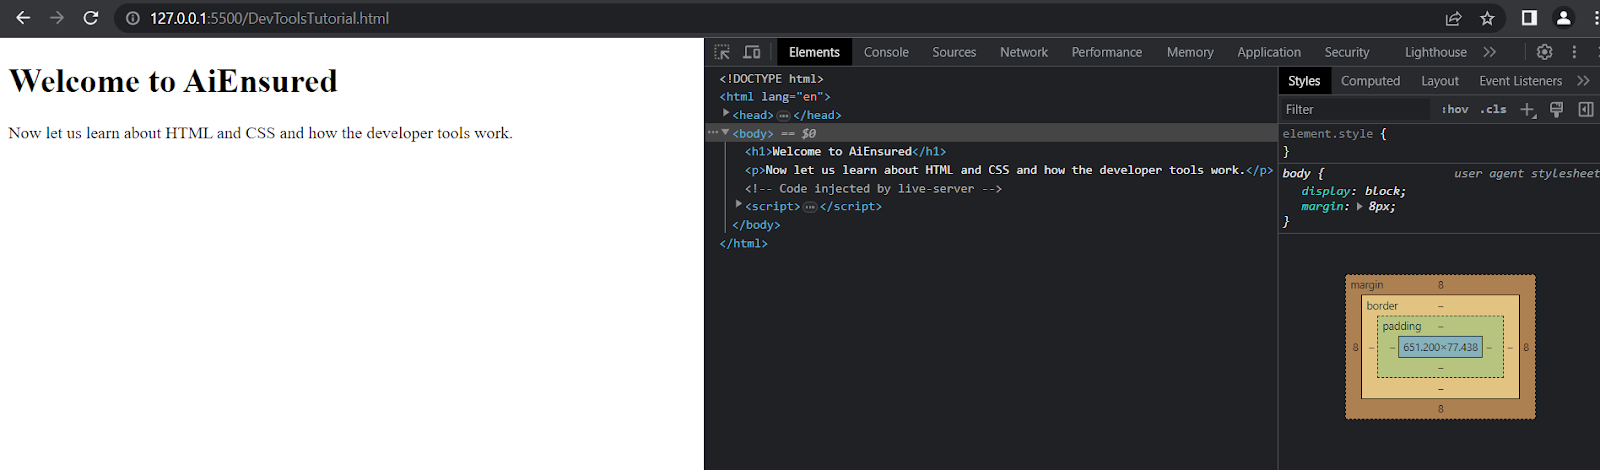
Task: Click the element.style rule selector
Action: (x=1328, y=134)
